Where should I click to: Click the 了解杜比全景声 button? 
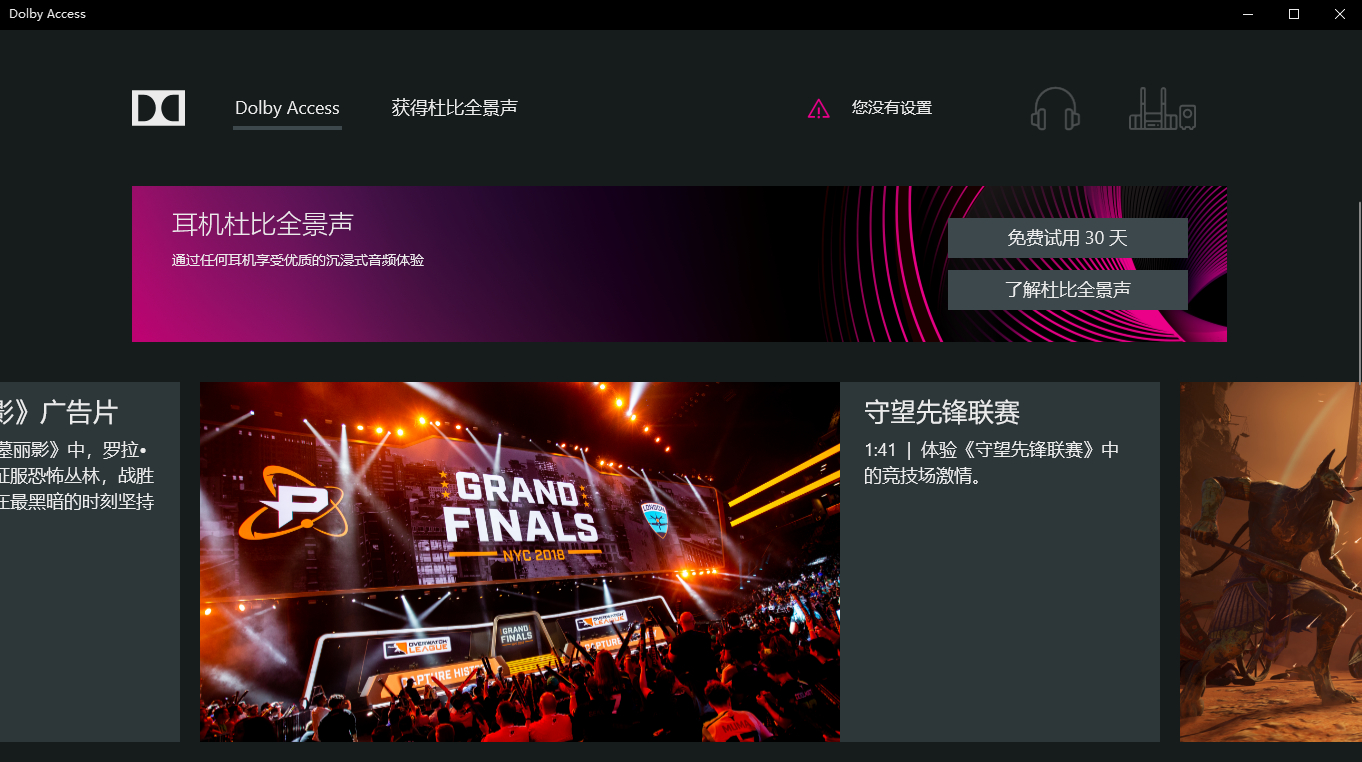(x=1068, y=290)
